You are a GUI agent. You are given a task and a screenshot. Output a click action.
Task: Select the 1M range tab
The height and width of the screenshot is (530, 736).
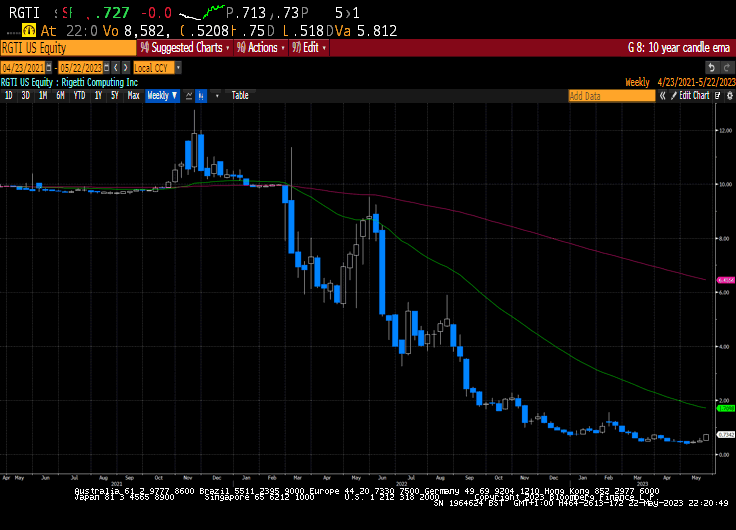43,96
